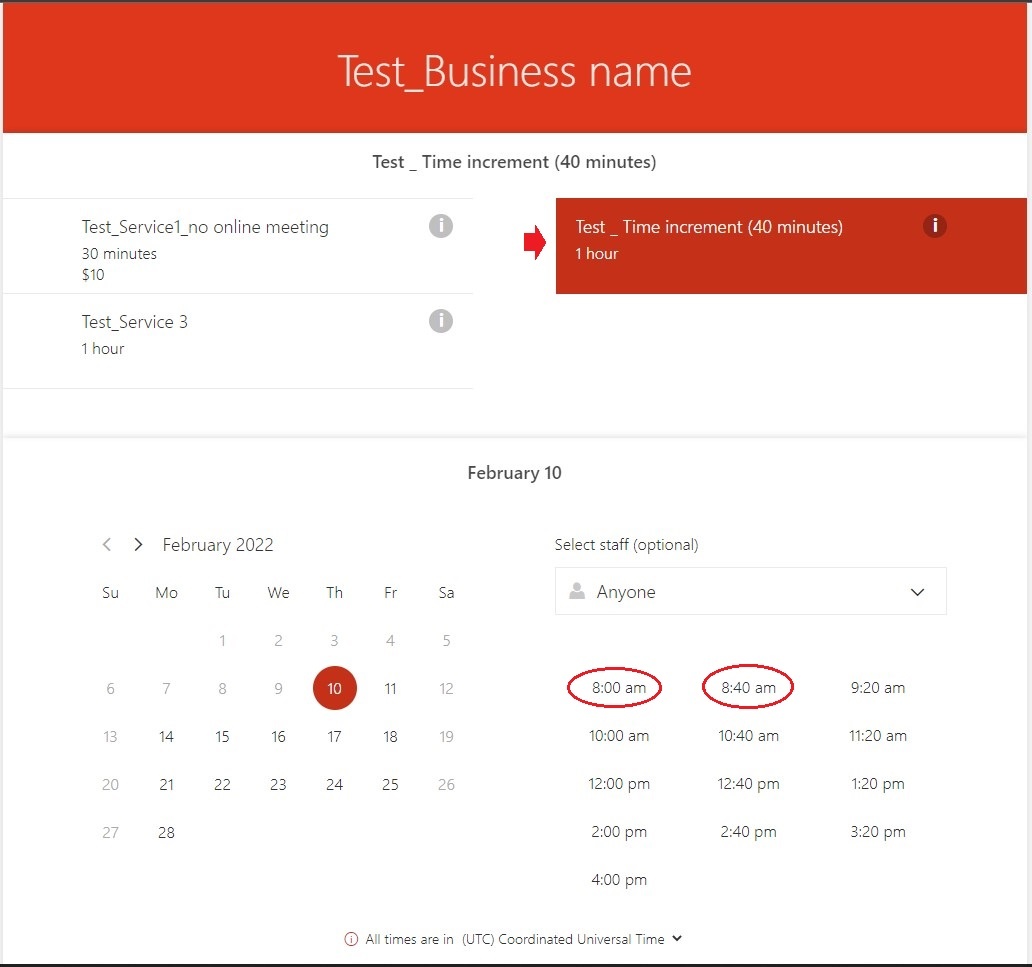Select 12:40 pm time slot

click(x=748, y=783)
